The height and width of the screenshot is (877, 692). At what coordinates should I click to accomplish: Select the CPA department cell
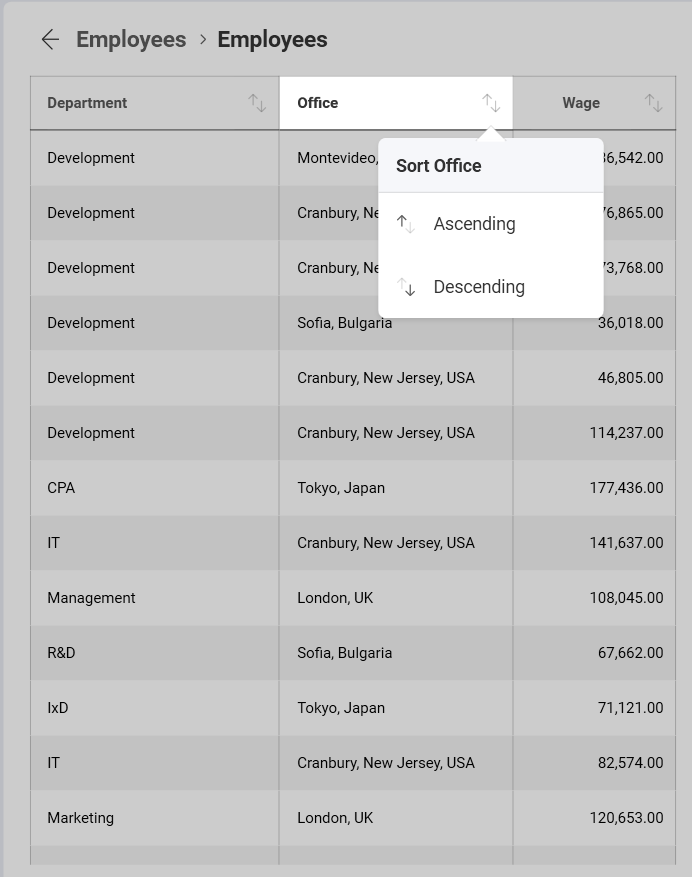[61, 488]
